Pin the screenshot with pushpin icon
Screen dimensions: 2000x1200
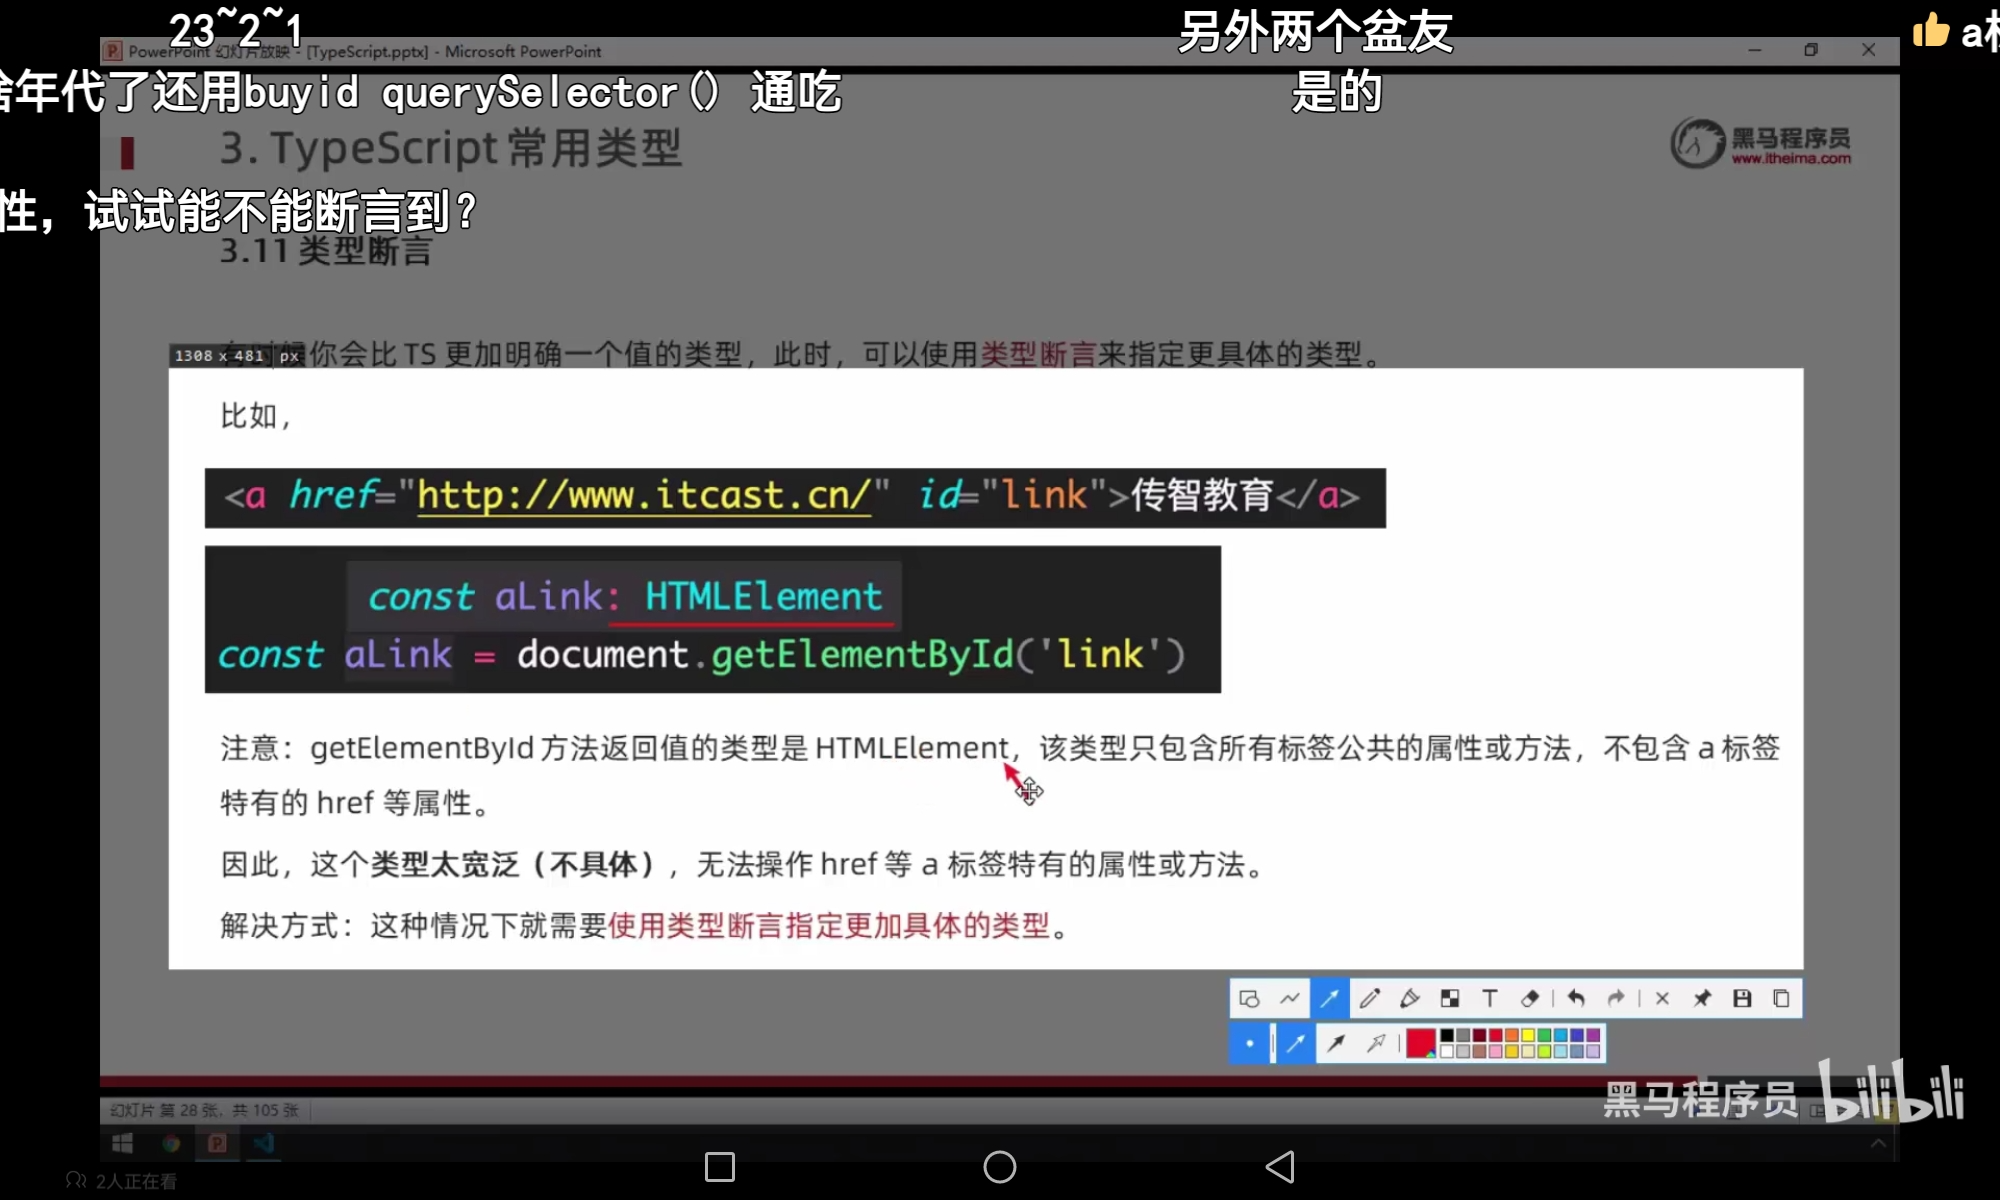[1702, 998]
